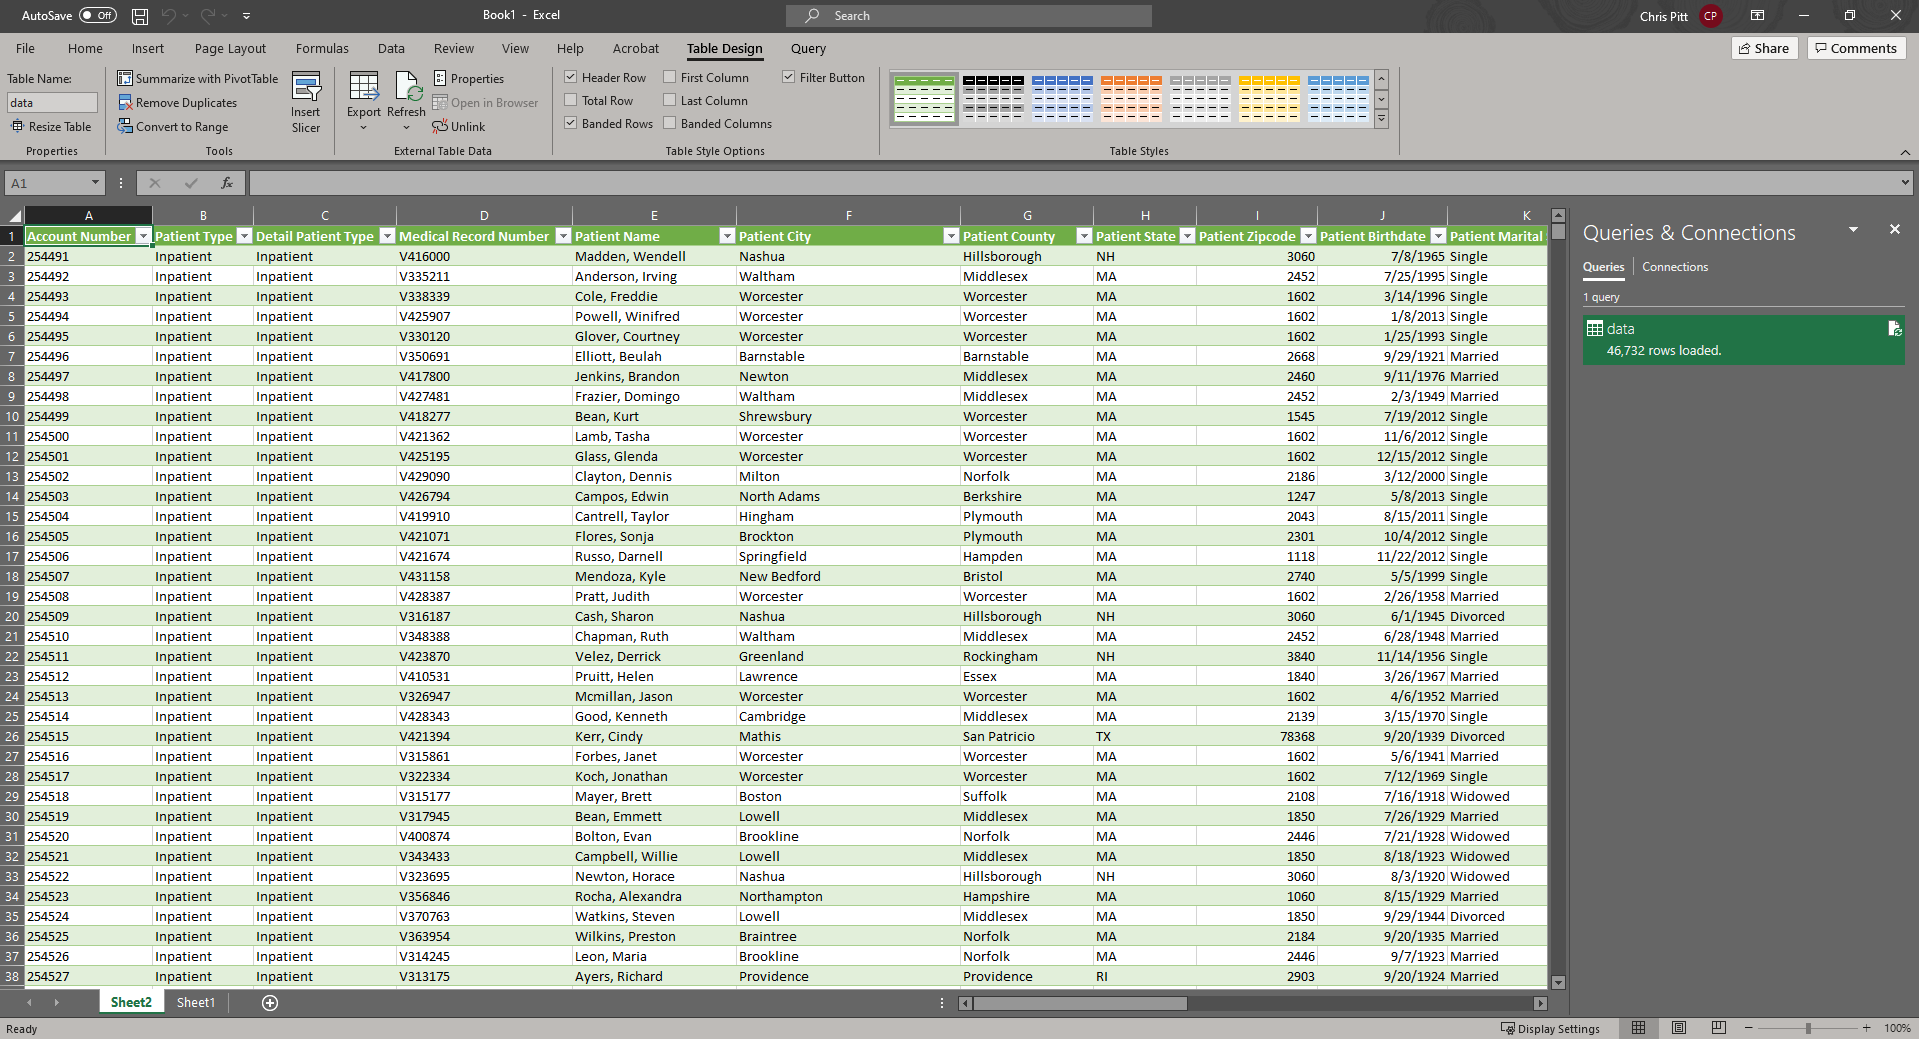Click the Share button

tap(1764, 48)
